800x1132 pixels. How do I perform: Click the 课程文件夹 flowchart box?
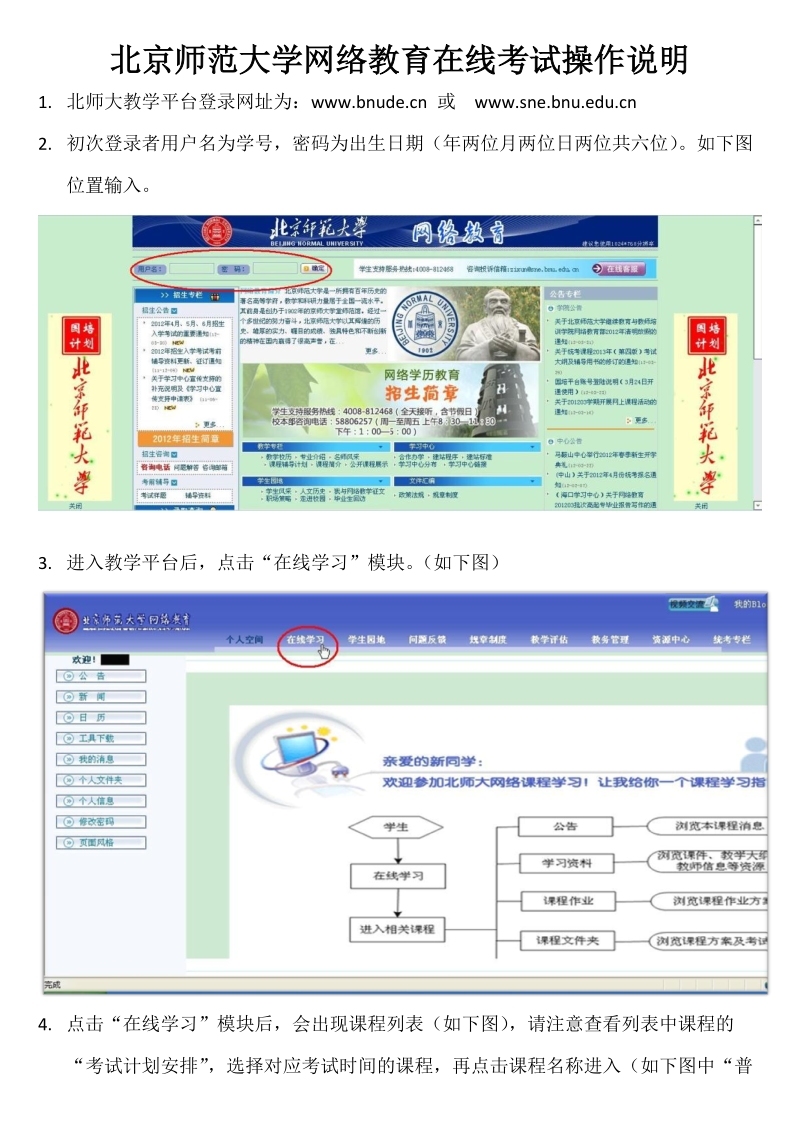click(x=568, y=941)
